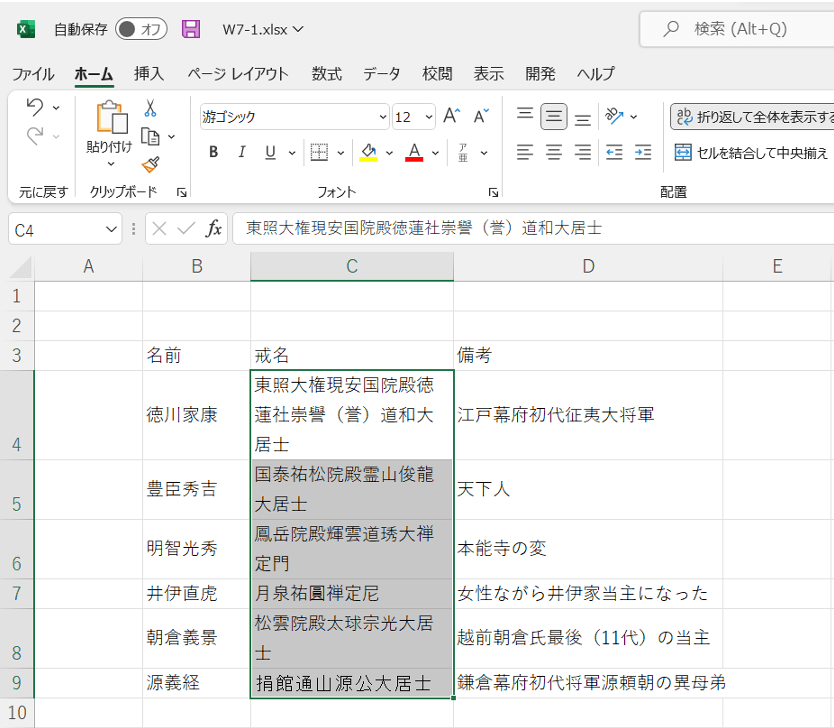Click the 検索 search box

click(740, 29)
